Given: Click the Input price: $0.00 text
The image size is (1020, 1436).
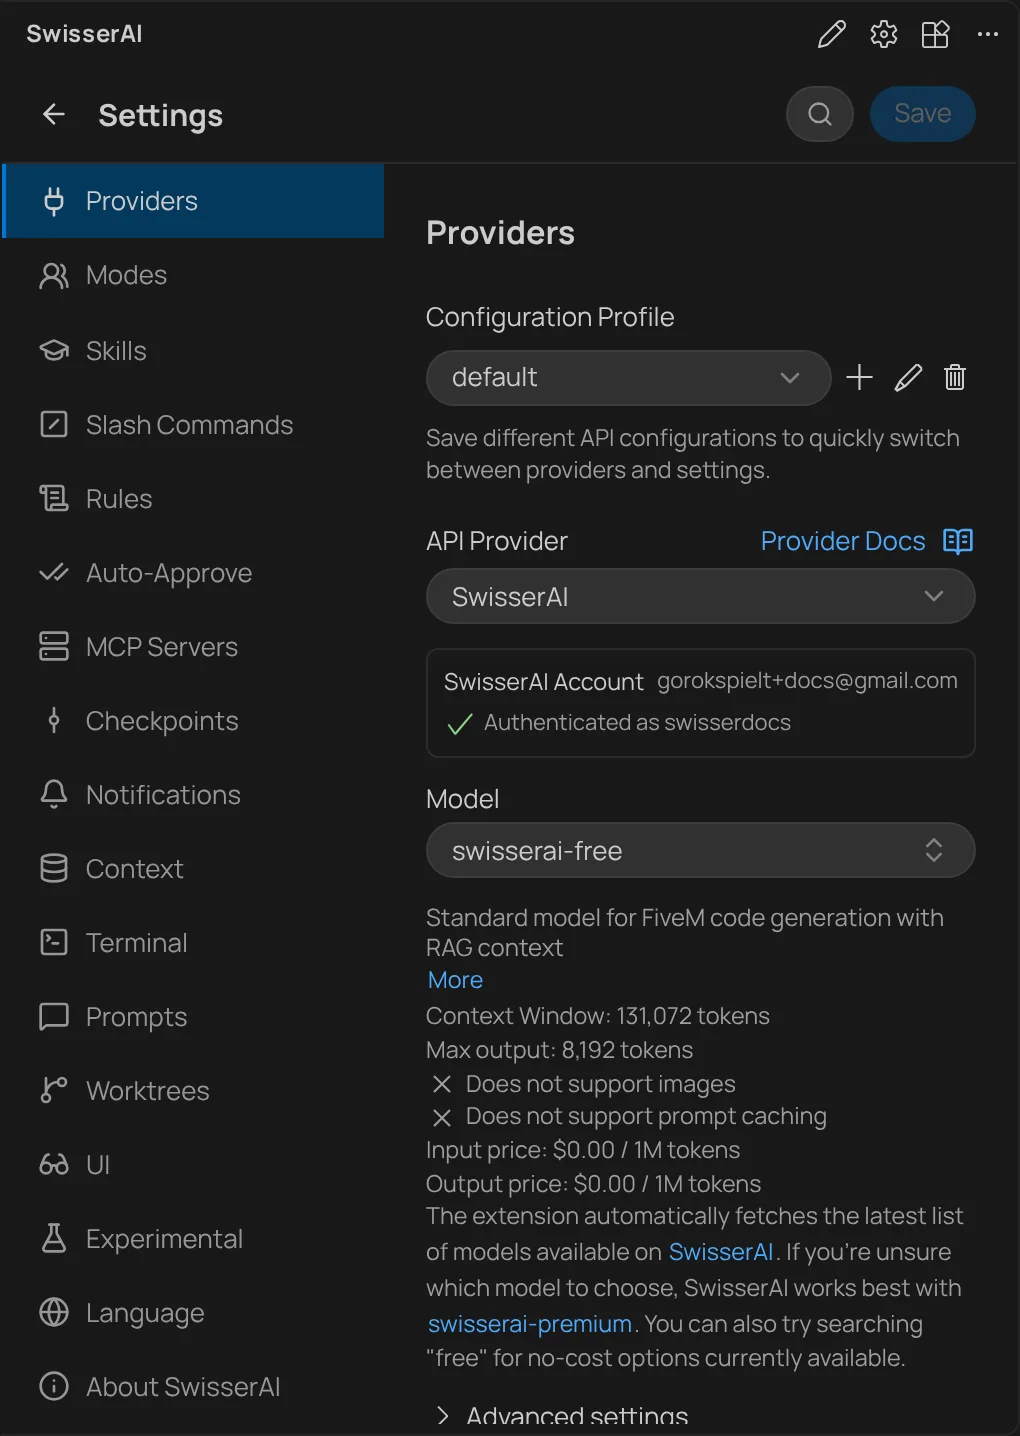Looking at the screenshot, I should point(583,1150).
